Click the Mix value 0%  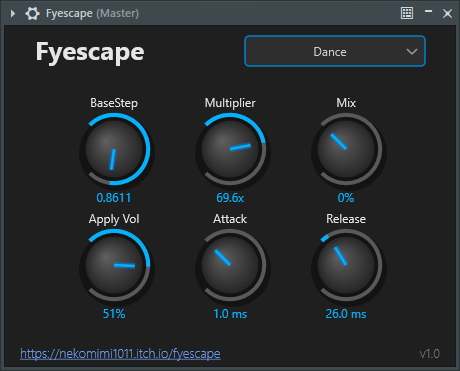346,198
